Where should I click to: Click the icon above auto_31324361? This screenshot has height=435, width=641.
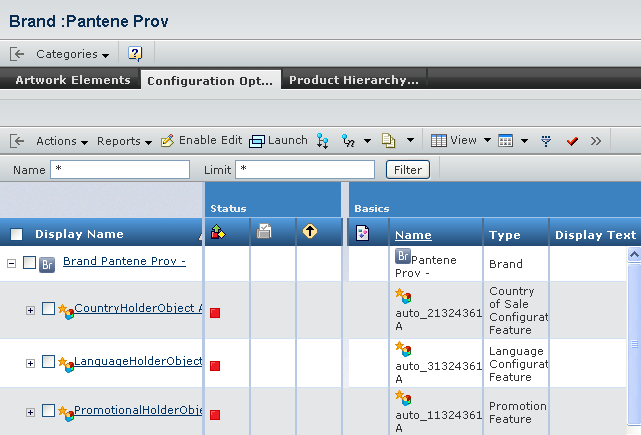(403, 349)
